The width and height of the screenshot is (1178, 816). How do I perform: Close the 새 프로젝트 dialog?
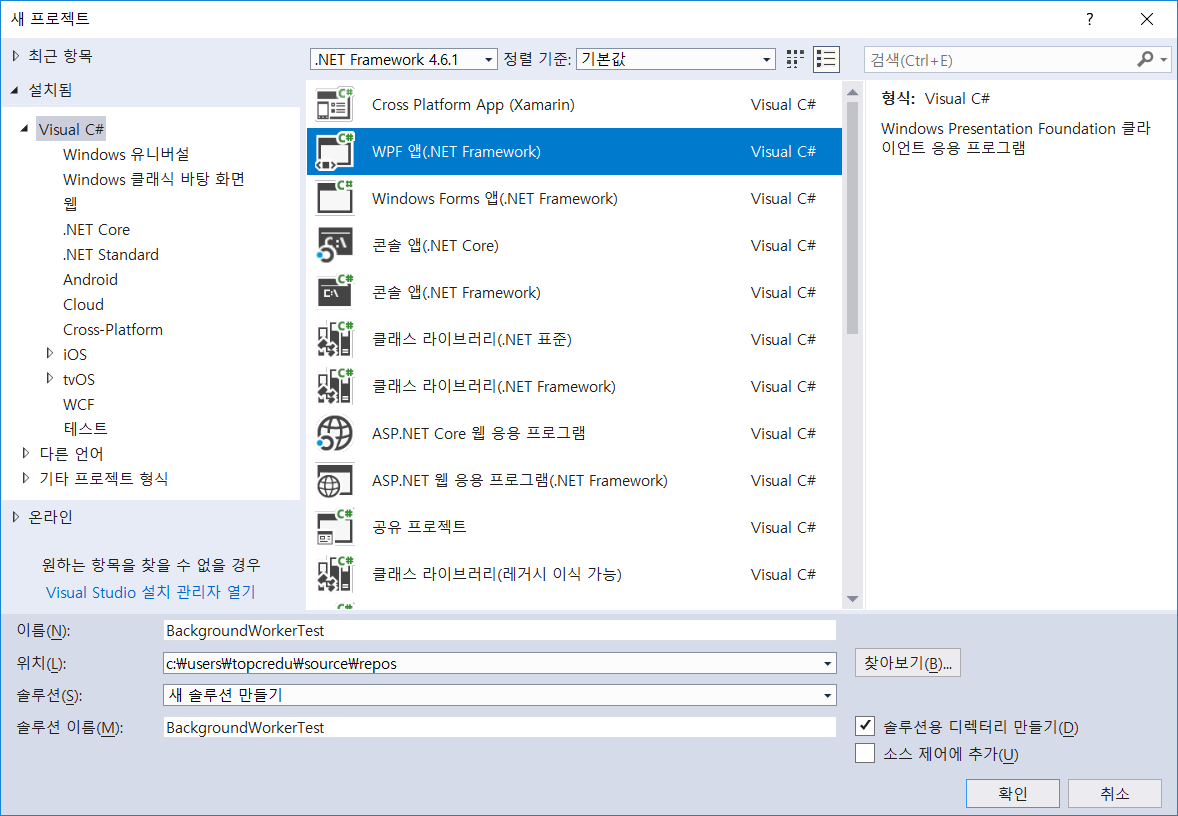1146,20
